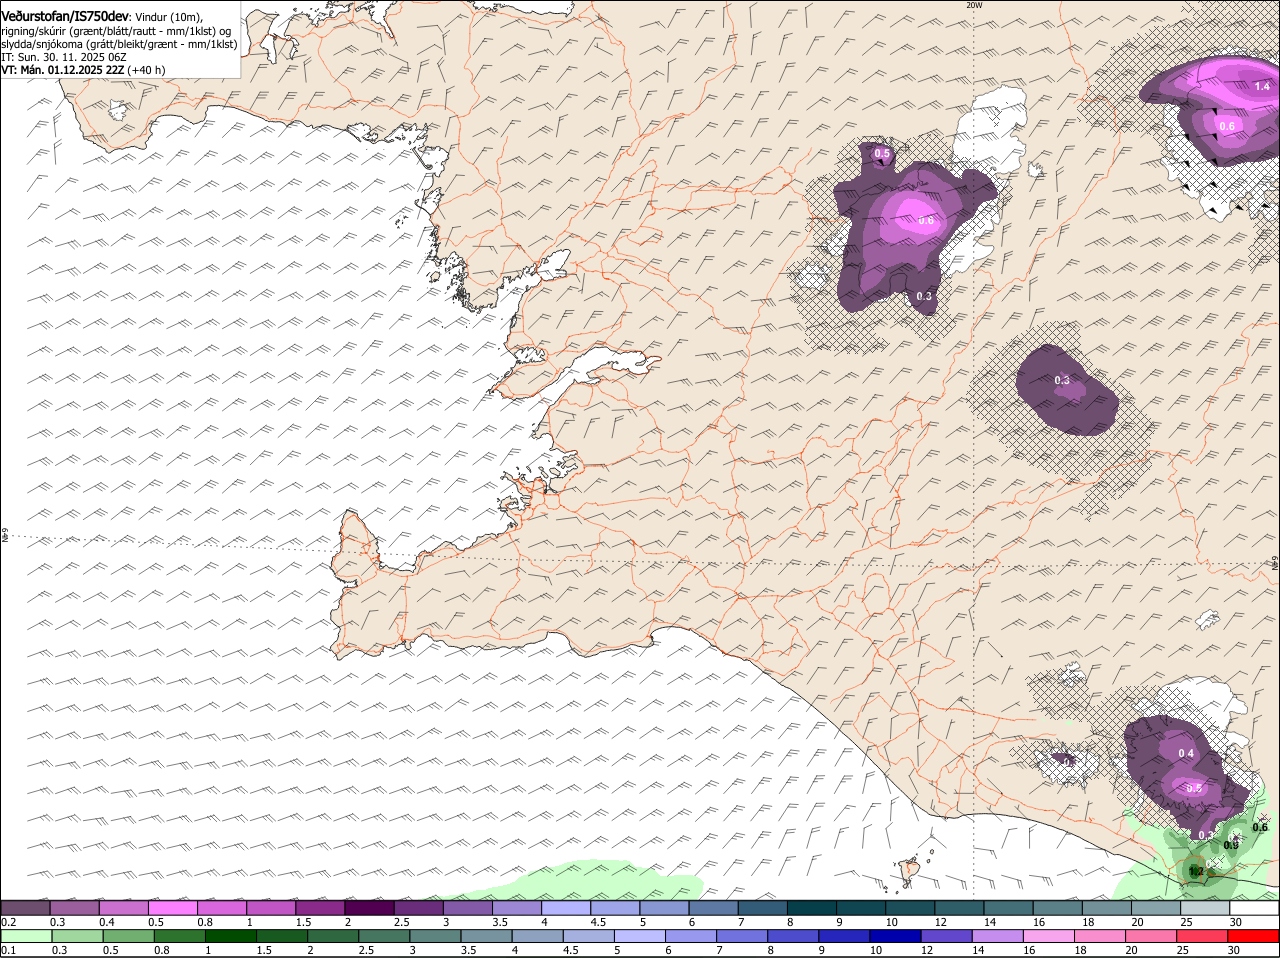
Task: Click the 0.6 label in central bright pink core
Action: [925, 220]
